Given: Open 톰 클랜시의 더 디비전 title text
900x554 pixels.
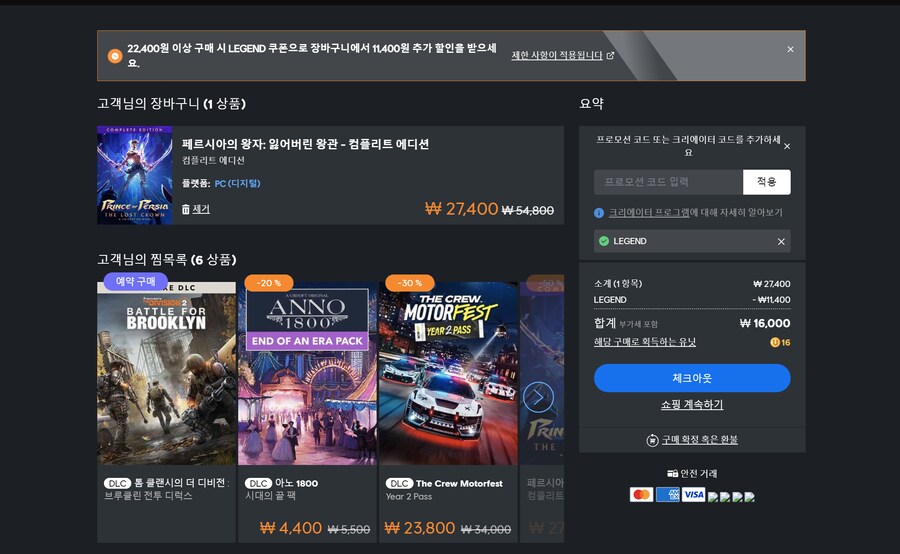Looking at the screenshot, I should 181,483.
